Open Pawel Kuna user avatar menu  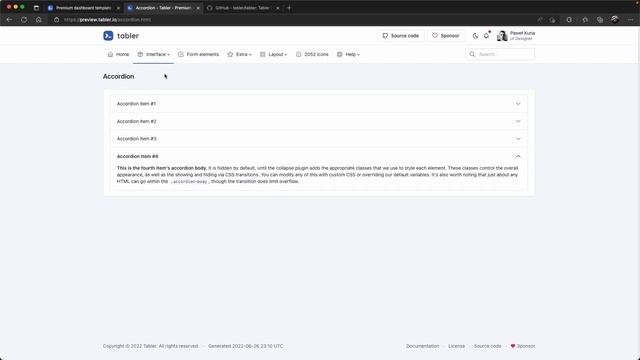click(502, 36)
